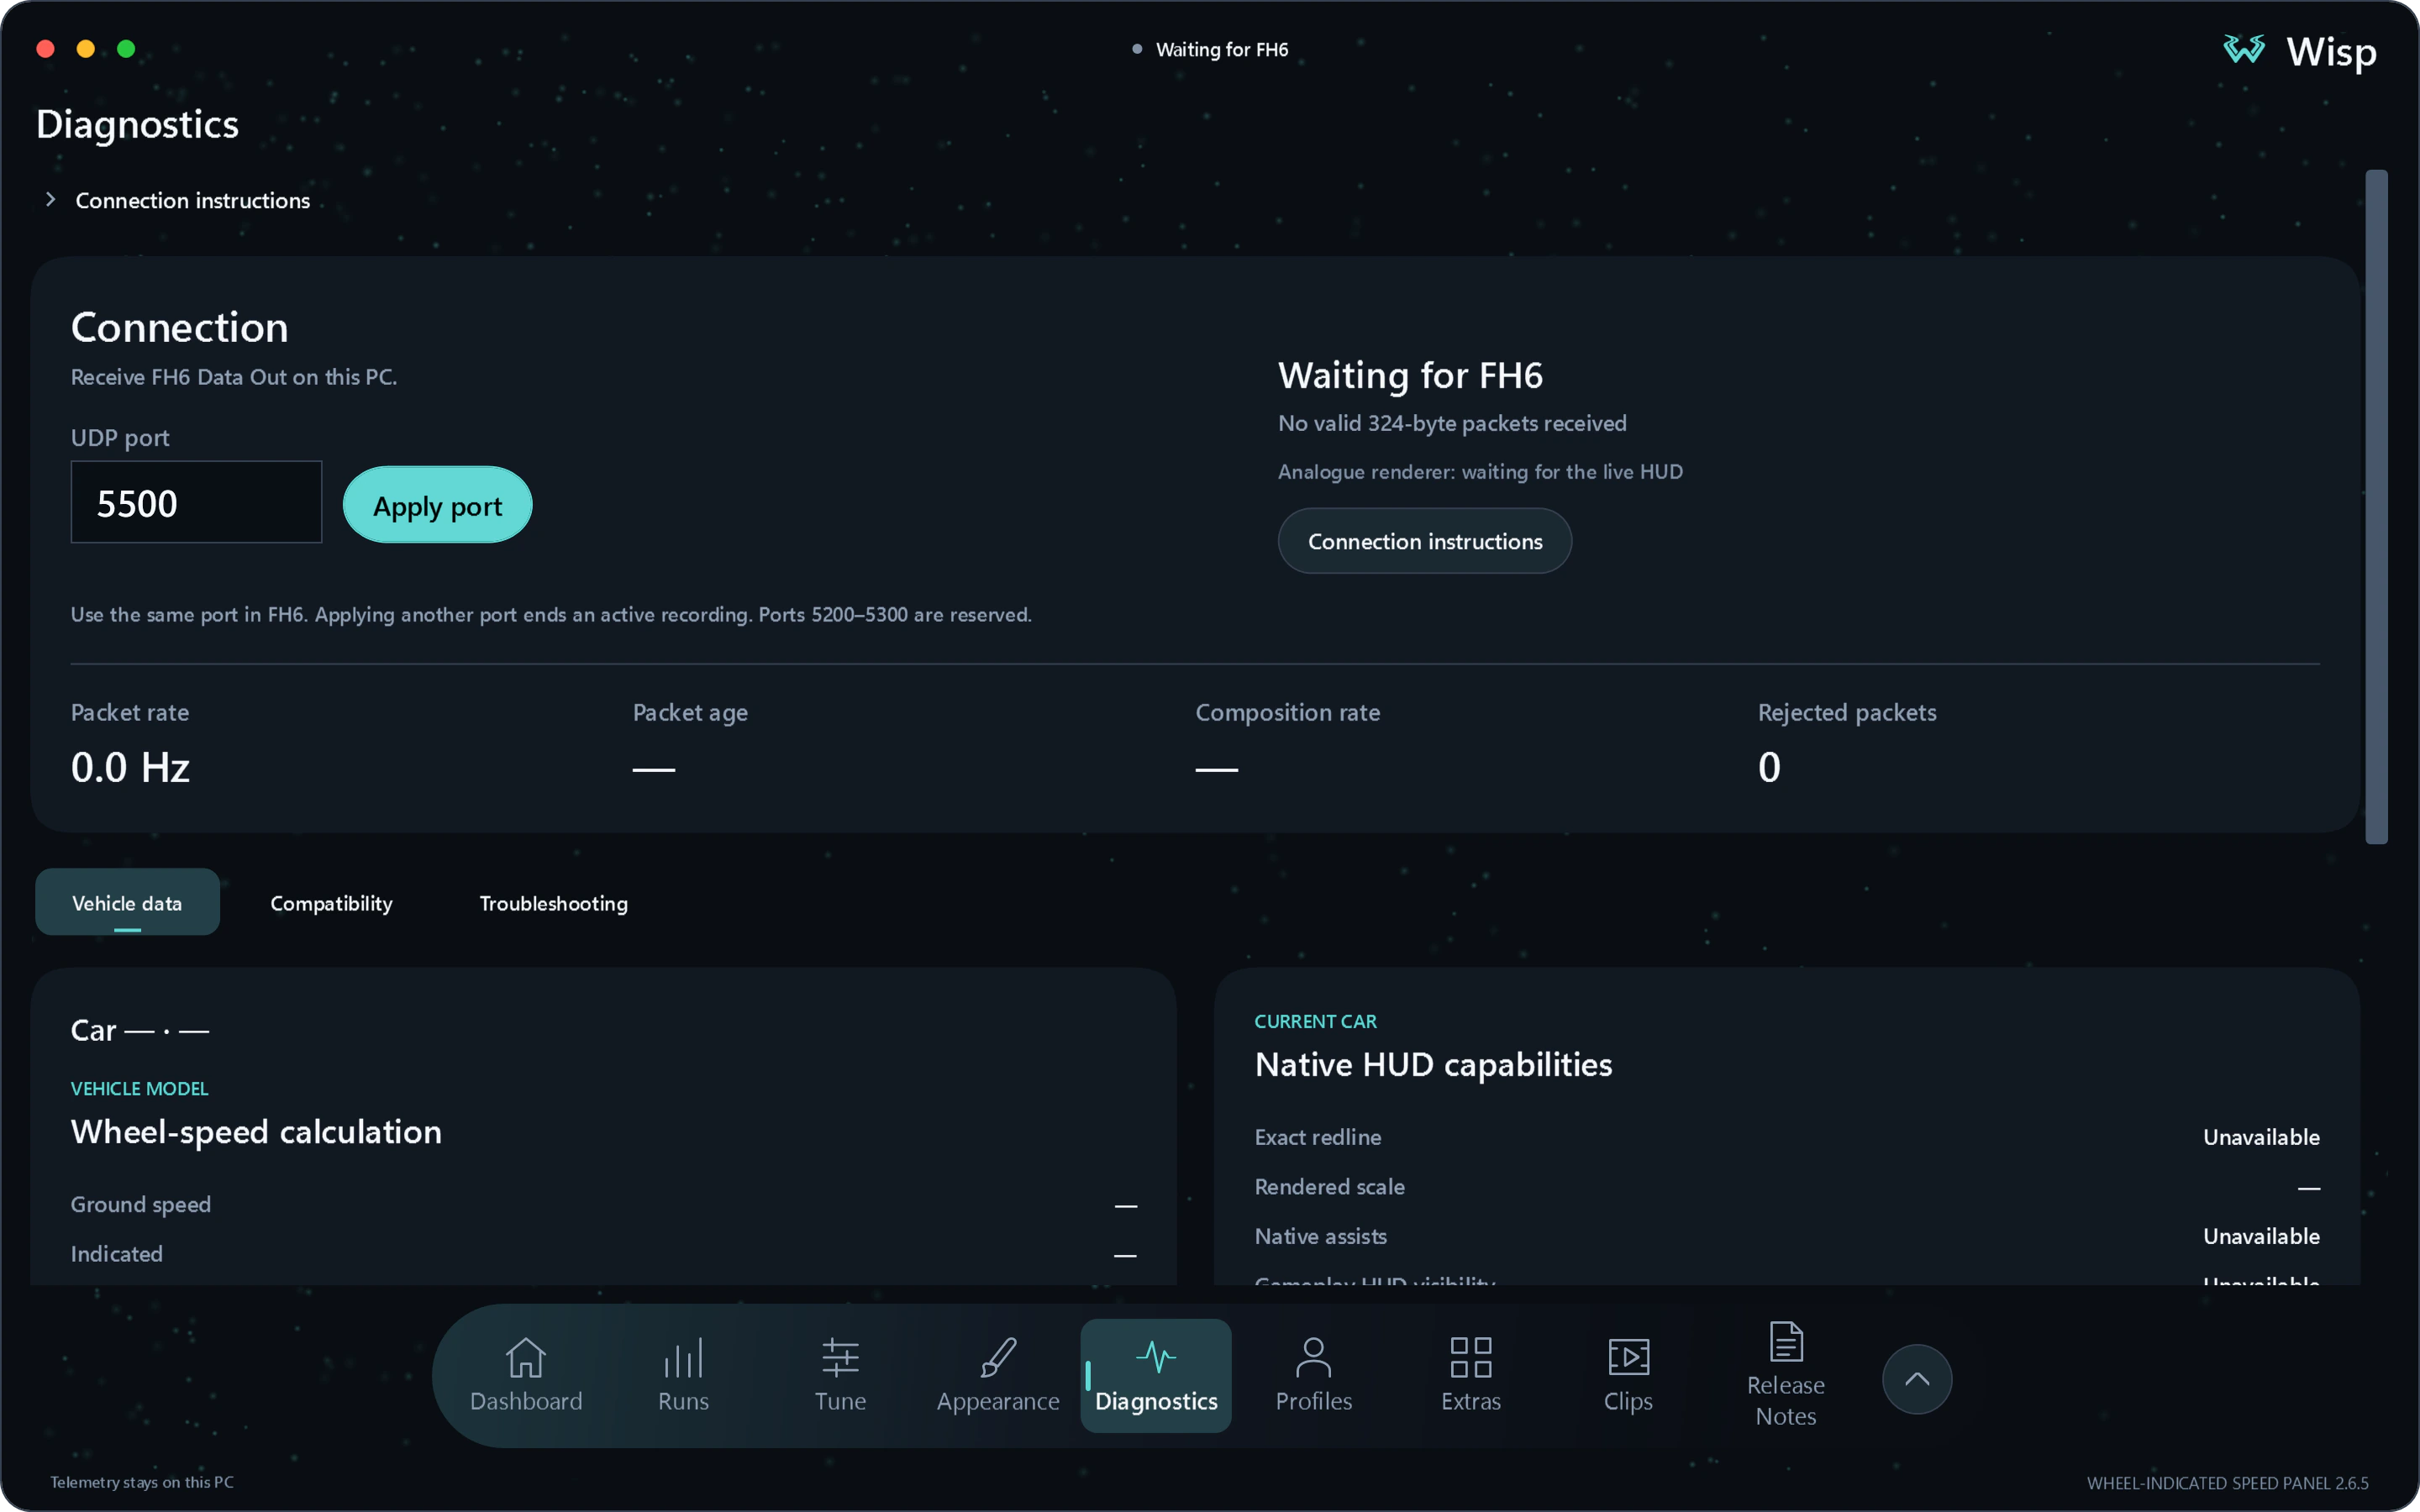Switch to the Troubleshooting tab
Viewport: 2420px width, 1512px height.
coord(553,903)
